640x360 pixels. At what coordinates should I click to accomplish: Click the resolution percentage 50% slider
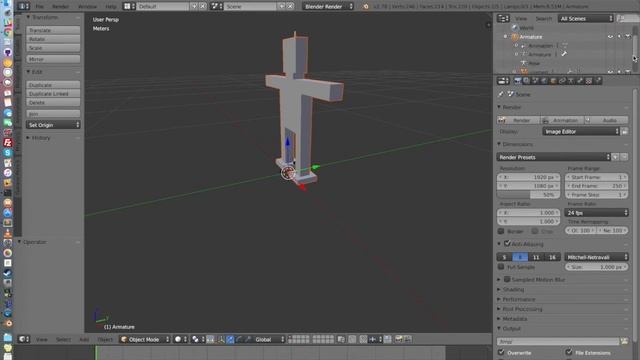pyautogui.click(x=528, y=195)
